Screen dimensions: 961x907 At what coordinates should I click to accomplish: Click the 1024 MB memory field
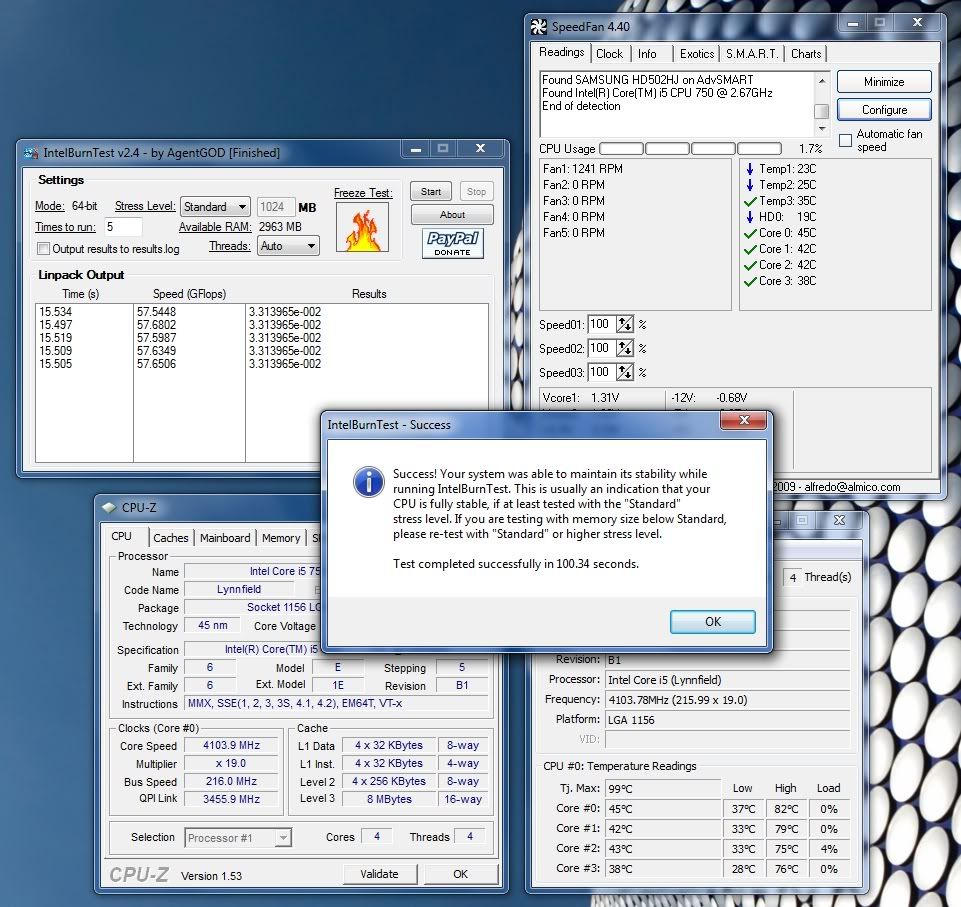coord(275,207)
